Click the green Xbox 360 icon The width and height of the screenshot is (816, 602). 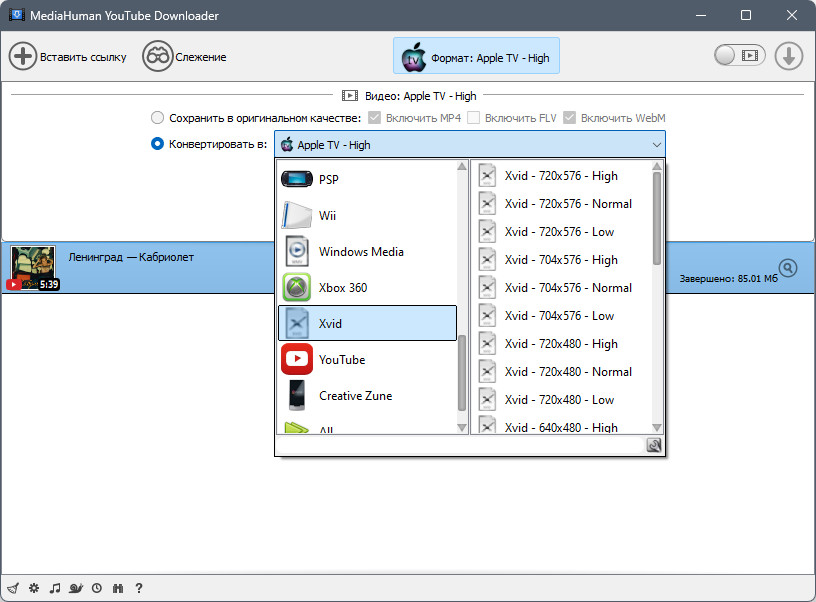pyautogui.click(x=297, y=287)
